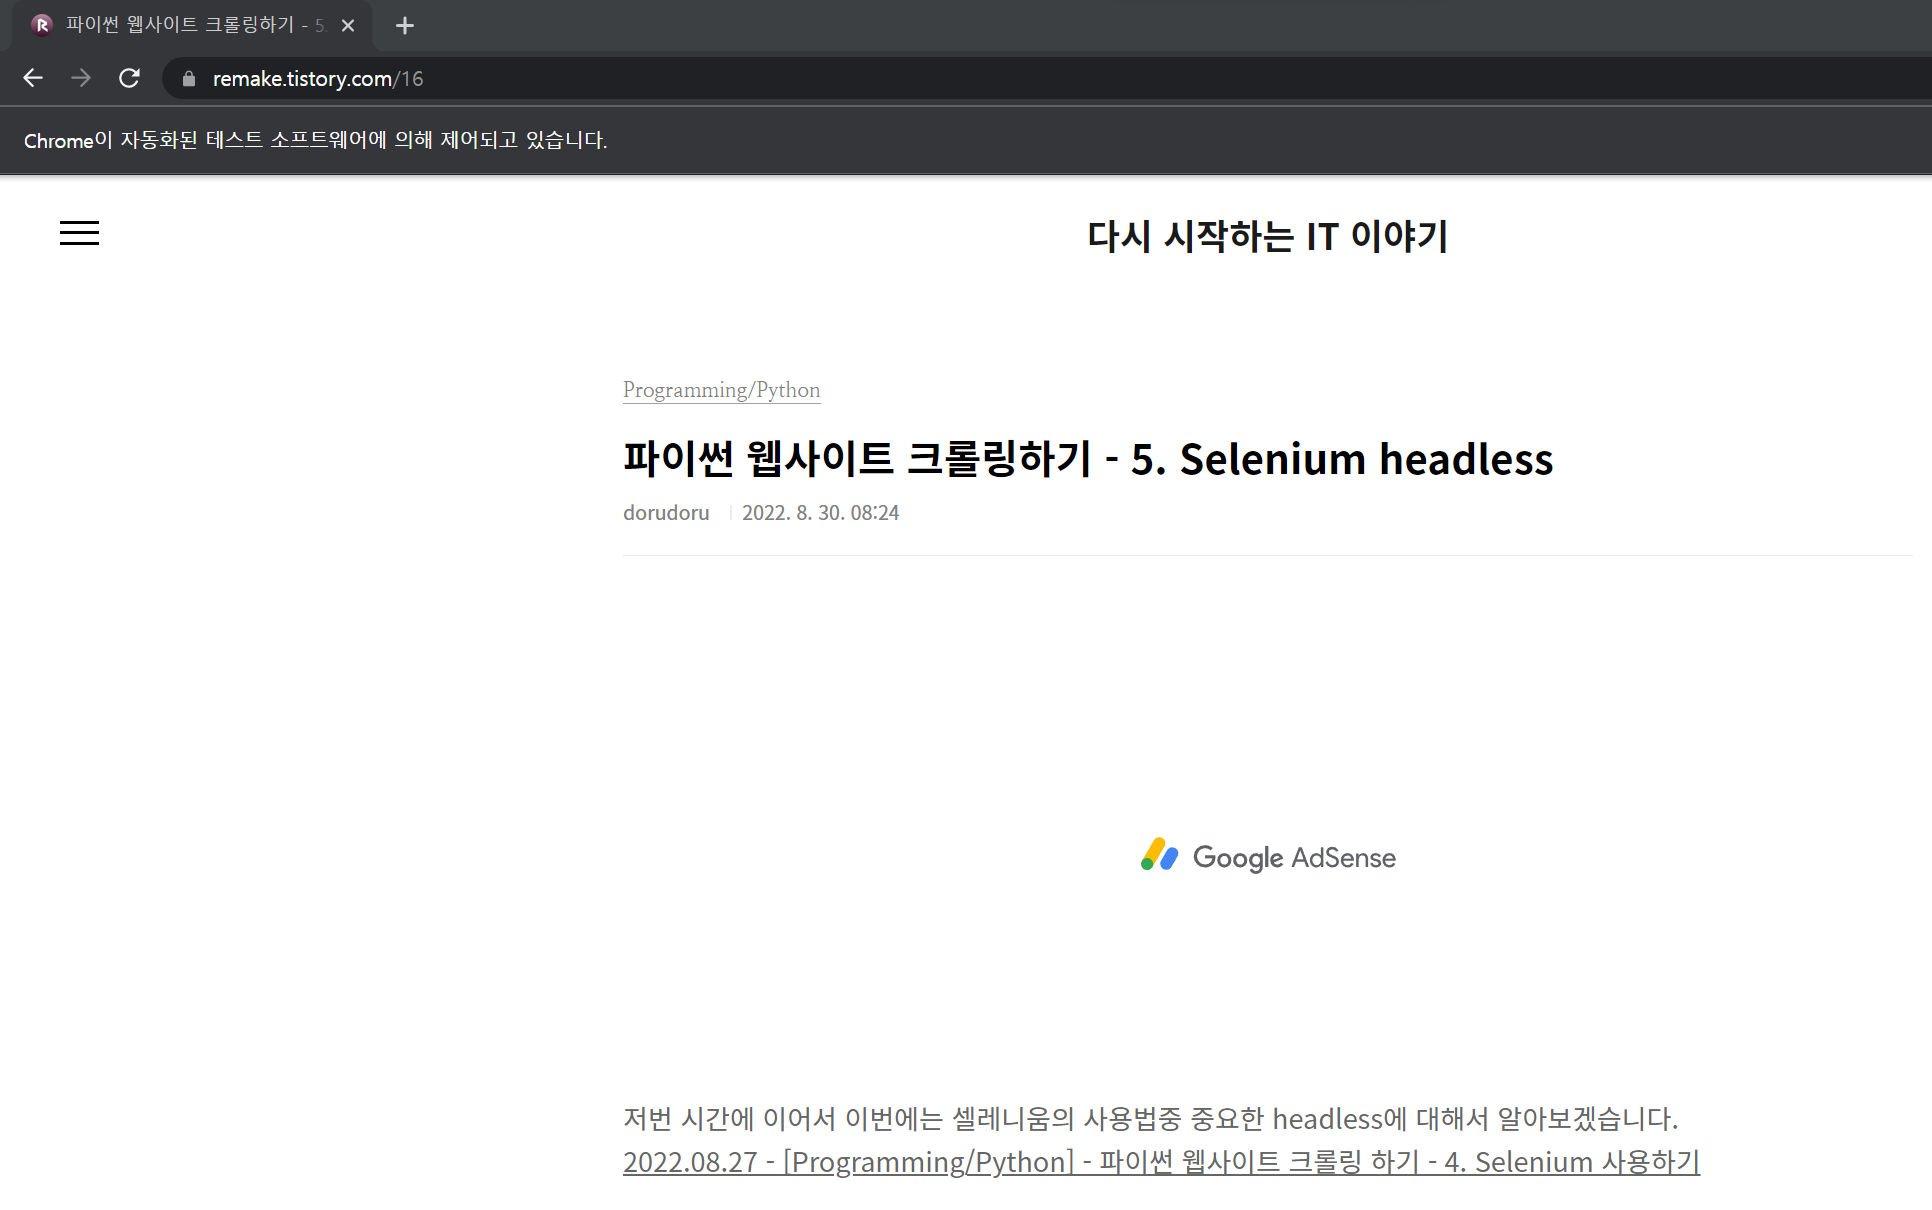The height and width of the screenshot is (1210, 1932).
Task: Click the Chrome automated test software notice
Action: pyautogui.click(x=315, y=140)
